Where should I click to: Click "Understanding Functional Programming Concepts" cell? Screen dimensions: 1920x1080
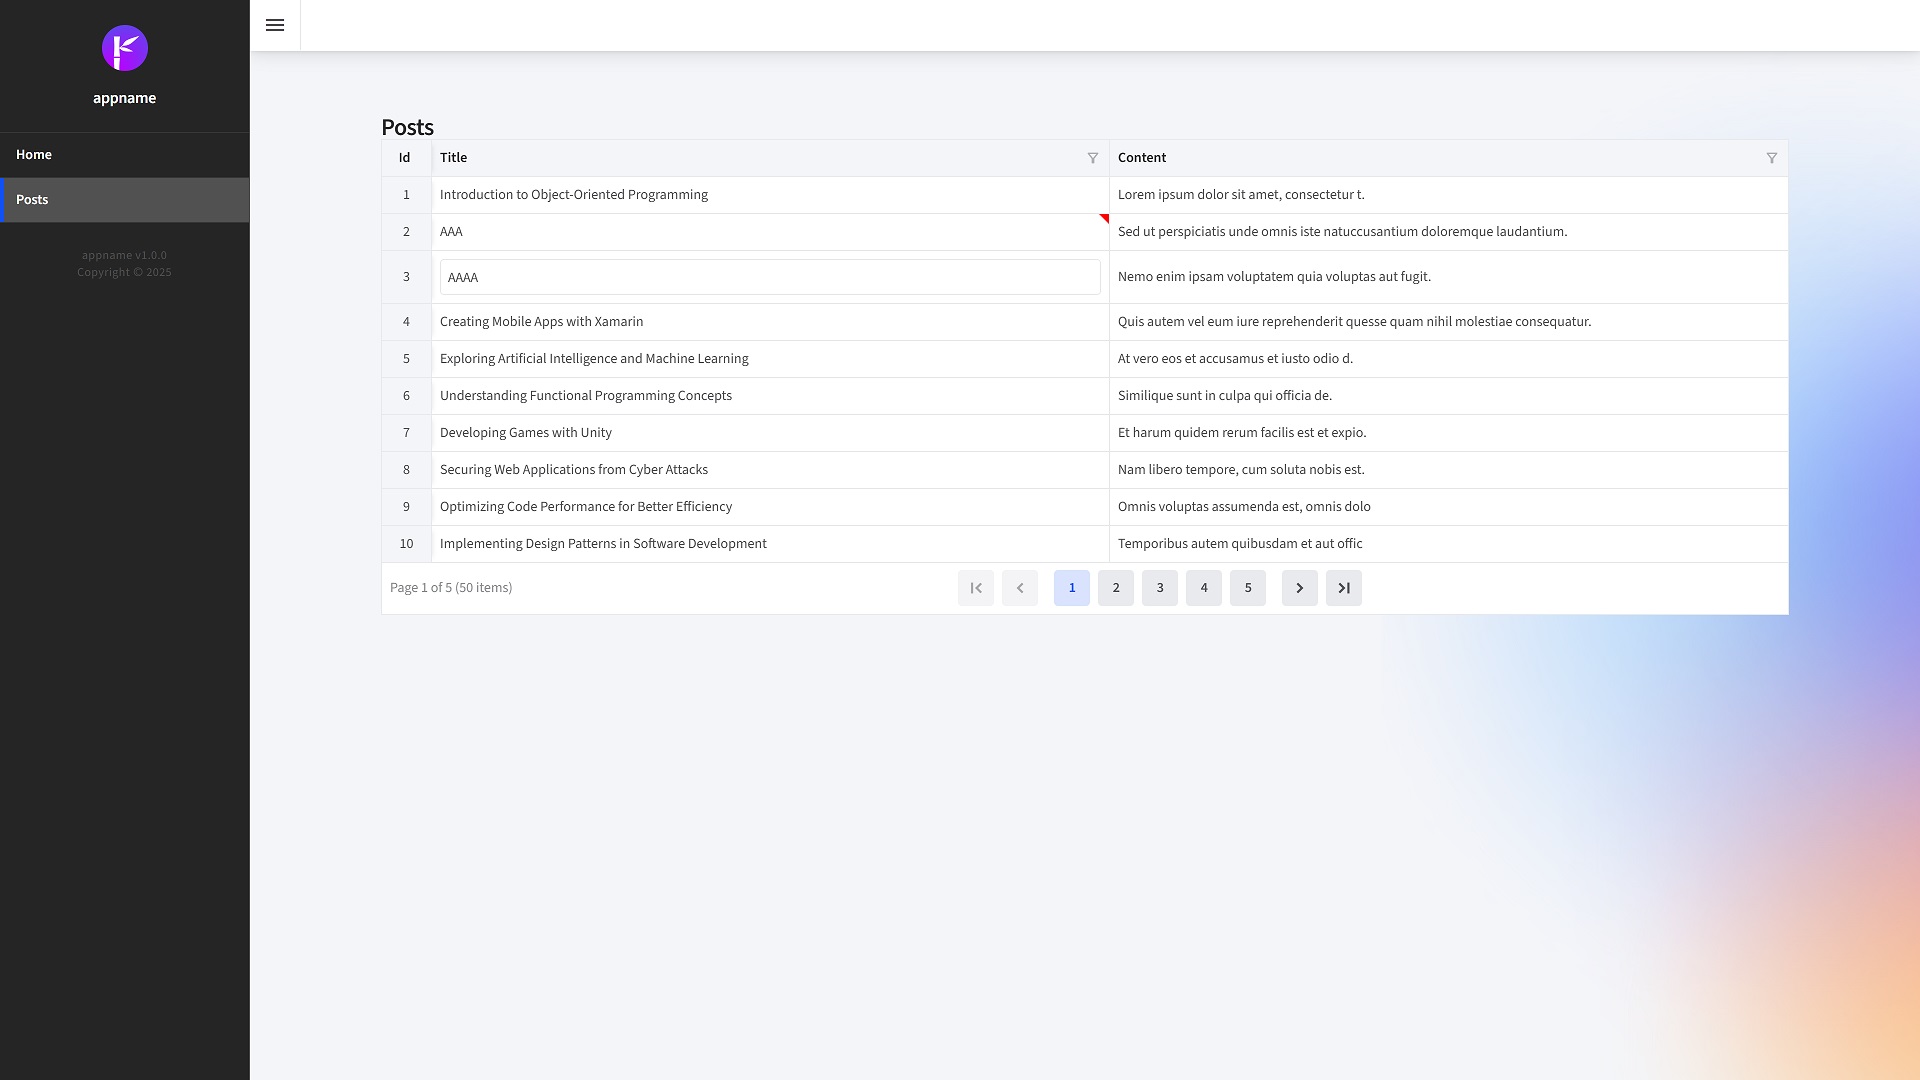(770, 396)
